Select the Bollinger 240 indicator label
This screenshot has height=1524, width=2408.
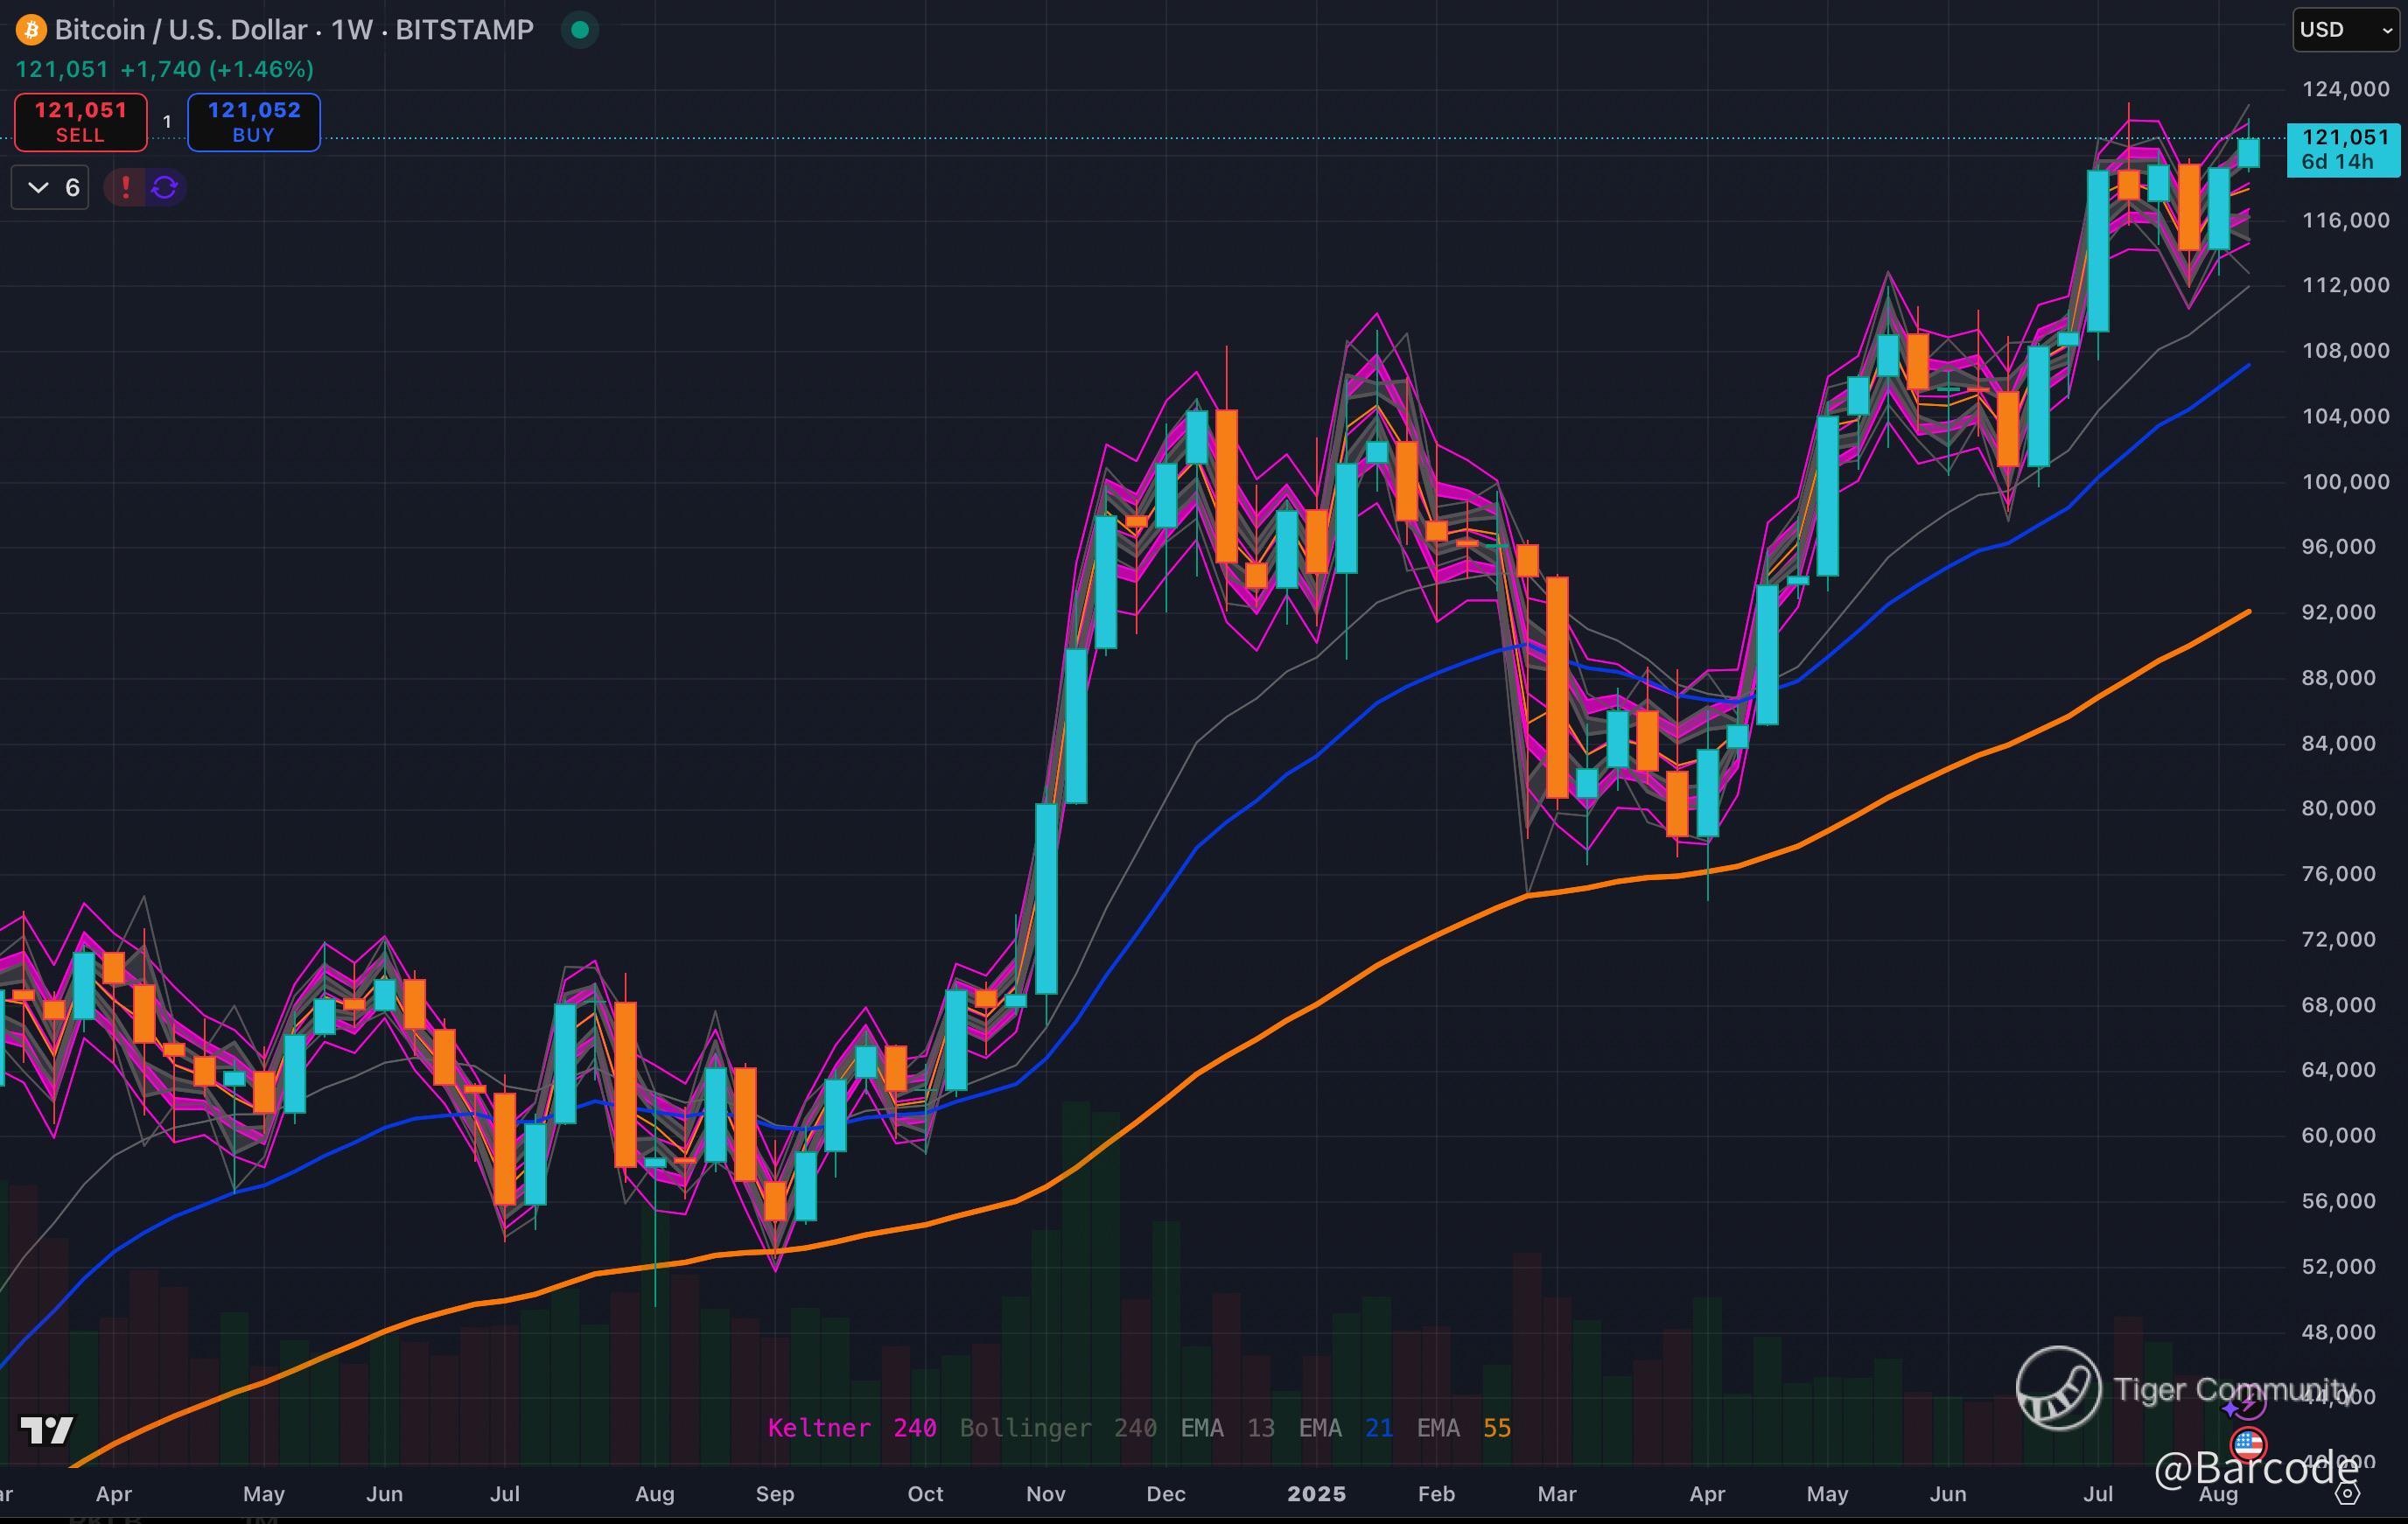1058,1428
